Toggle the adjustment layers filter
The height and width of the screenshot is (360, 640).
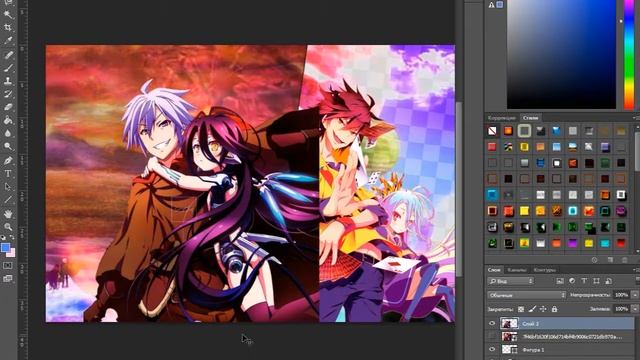coord(572,281)
